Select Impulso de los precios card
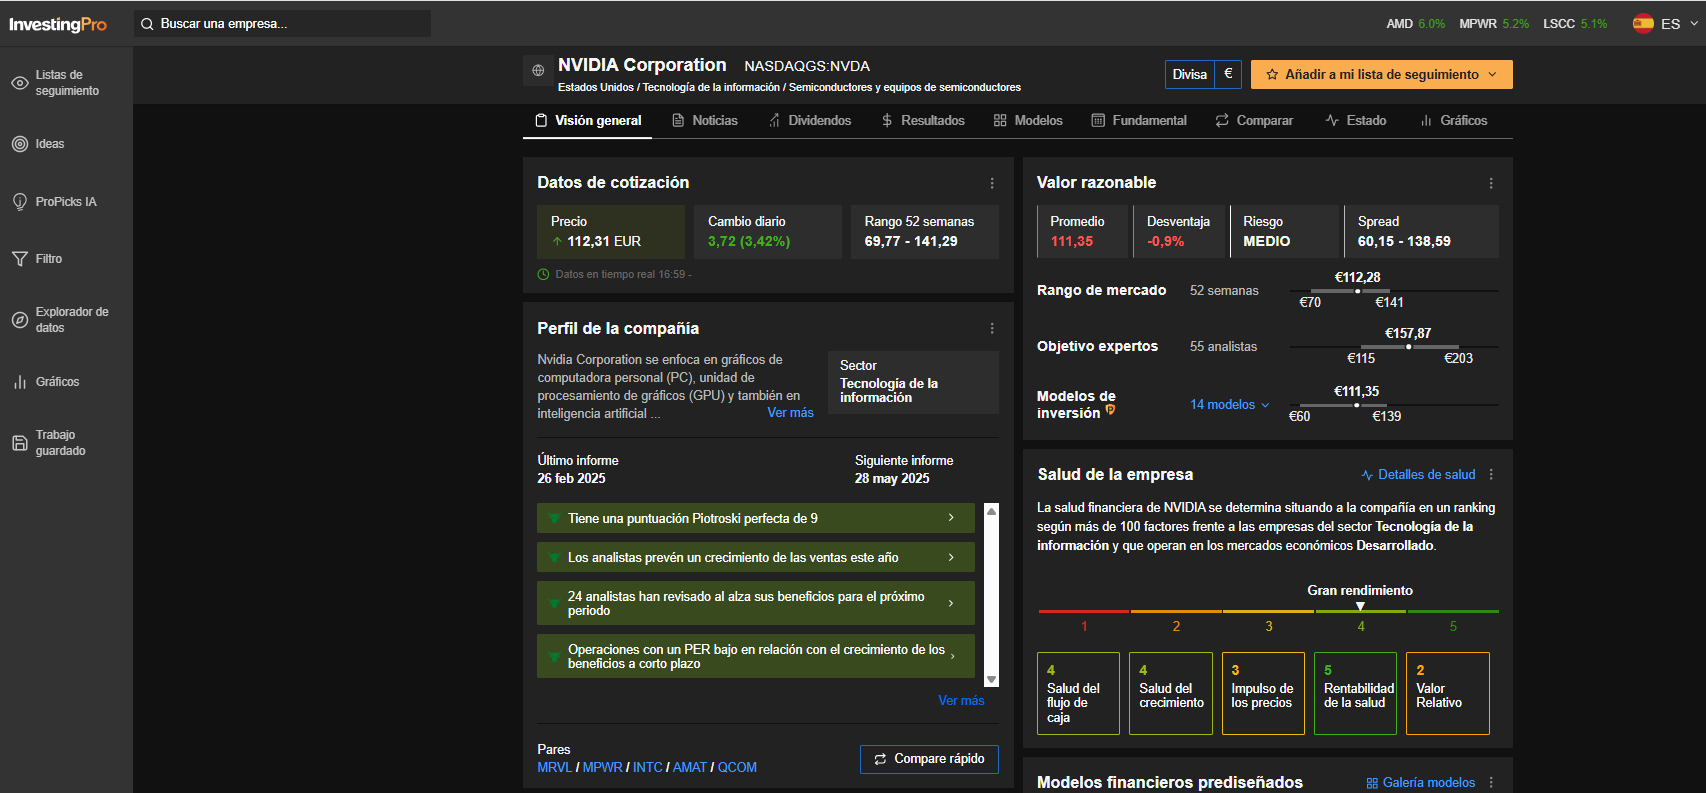The height and width of the screenshot is (793, 1706). (x=1263, y=694)
